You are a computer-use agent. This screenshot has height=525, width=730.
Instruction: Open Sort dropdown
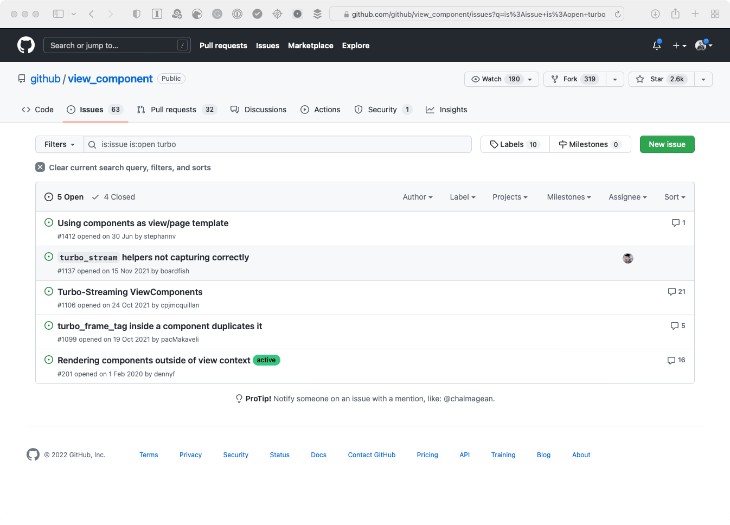coord(675,197)
